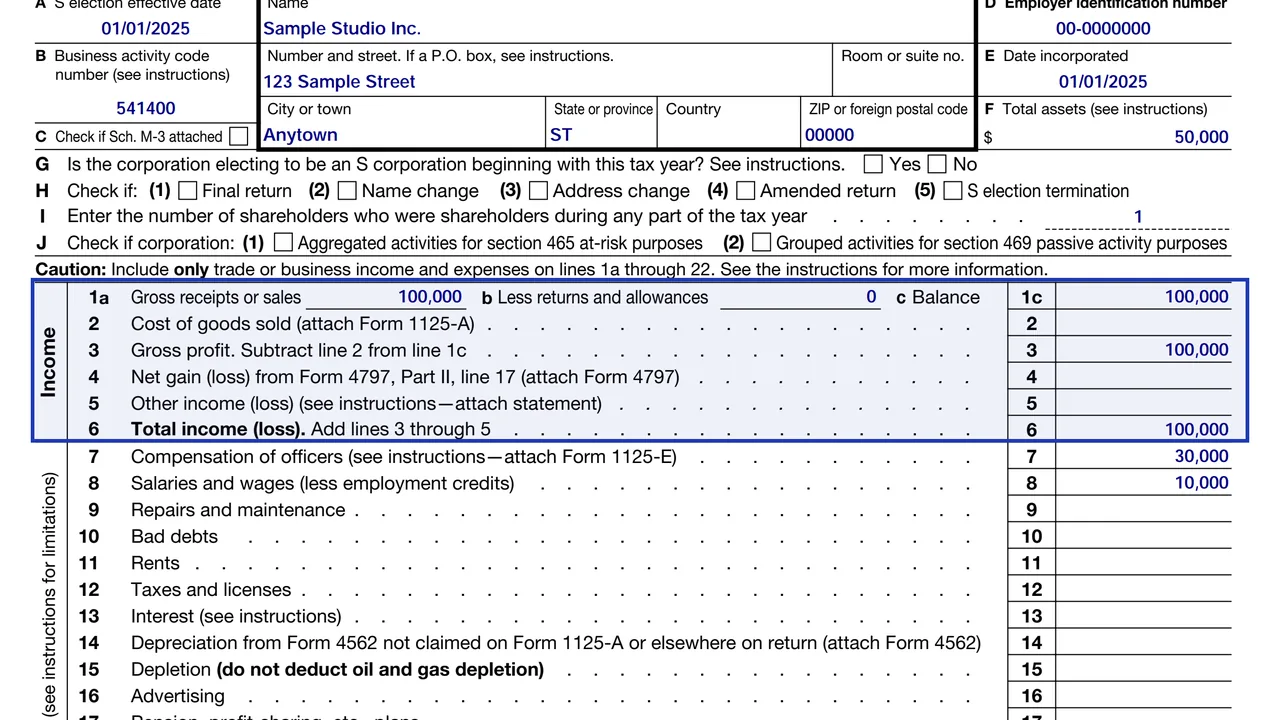Click the Employer identification number field
Screen dimensions: 1280x720
(1104, 28)
